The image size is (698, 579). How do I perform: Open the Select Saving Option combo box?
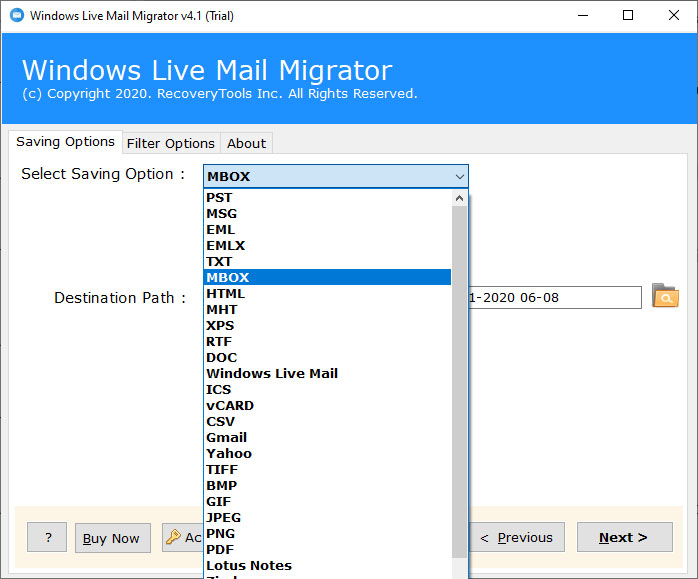[x=336, y=176]
